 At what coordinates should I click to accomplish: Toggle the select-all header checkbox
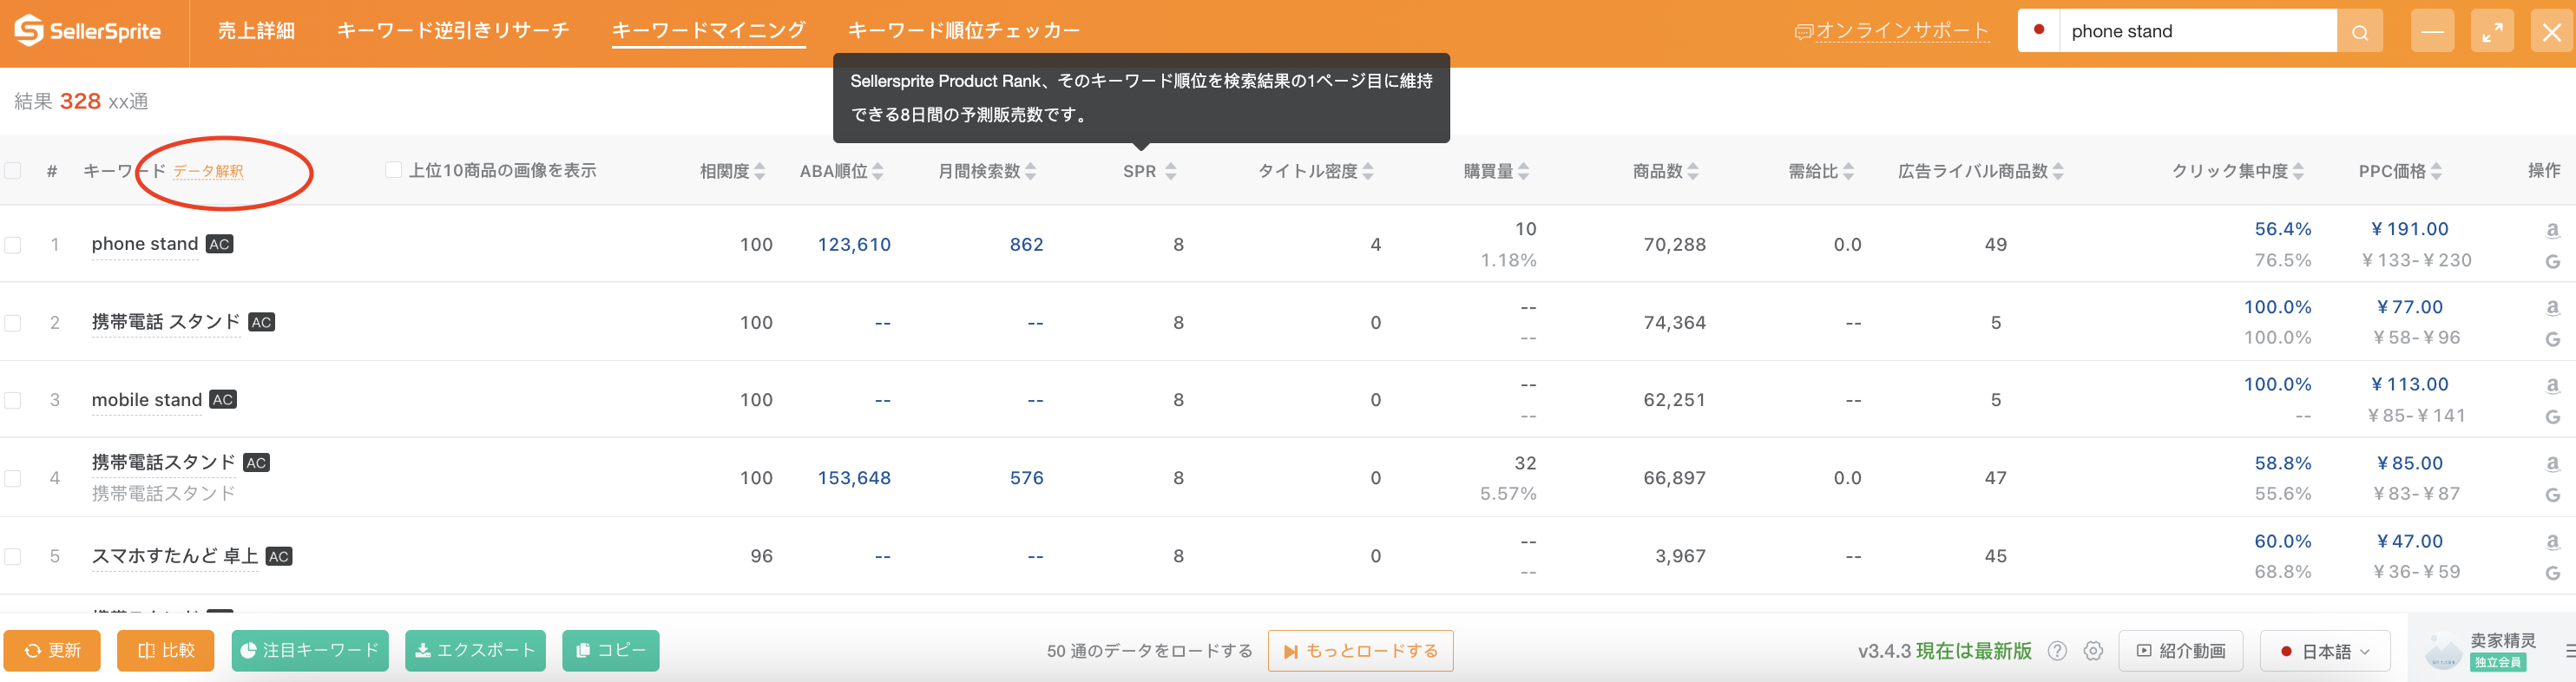click(13, 171)
